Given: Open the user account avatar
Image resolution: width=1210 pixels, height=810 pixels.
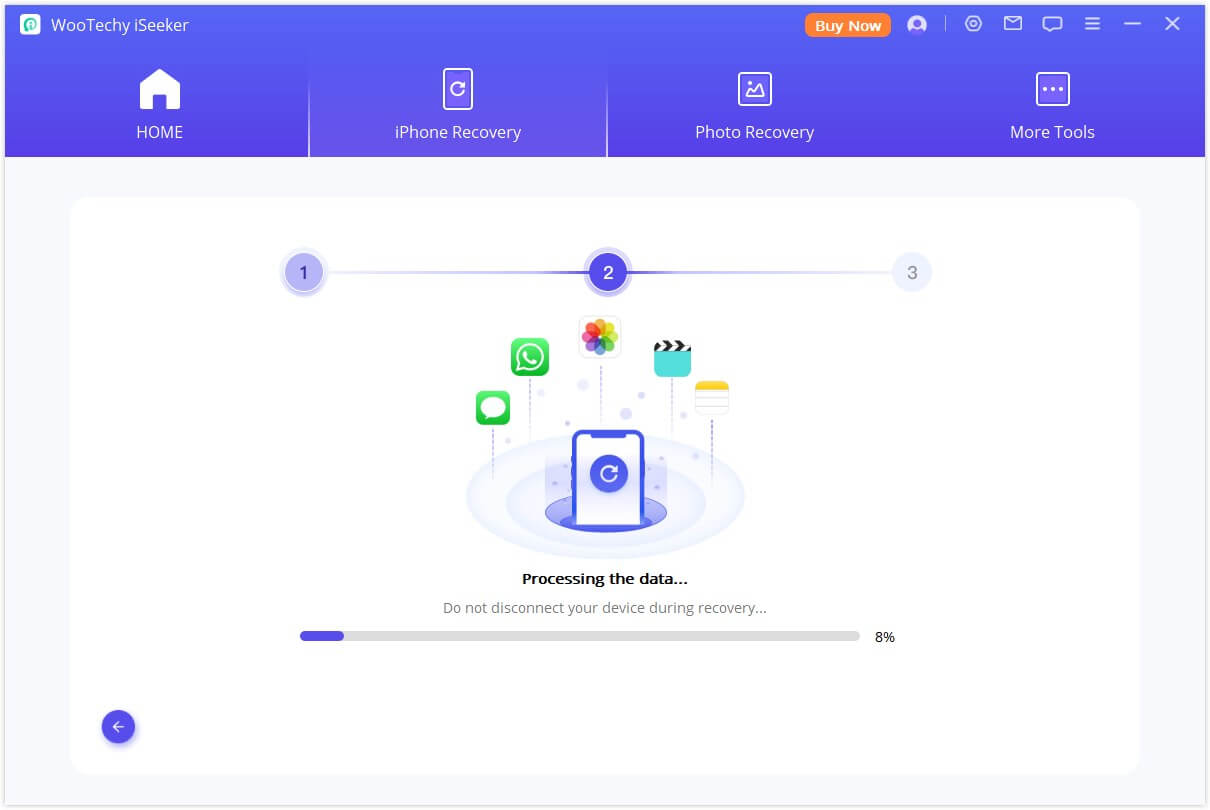Looking at the screenshot, I should [917, 24].
